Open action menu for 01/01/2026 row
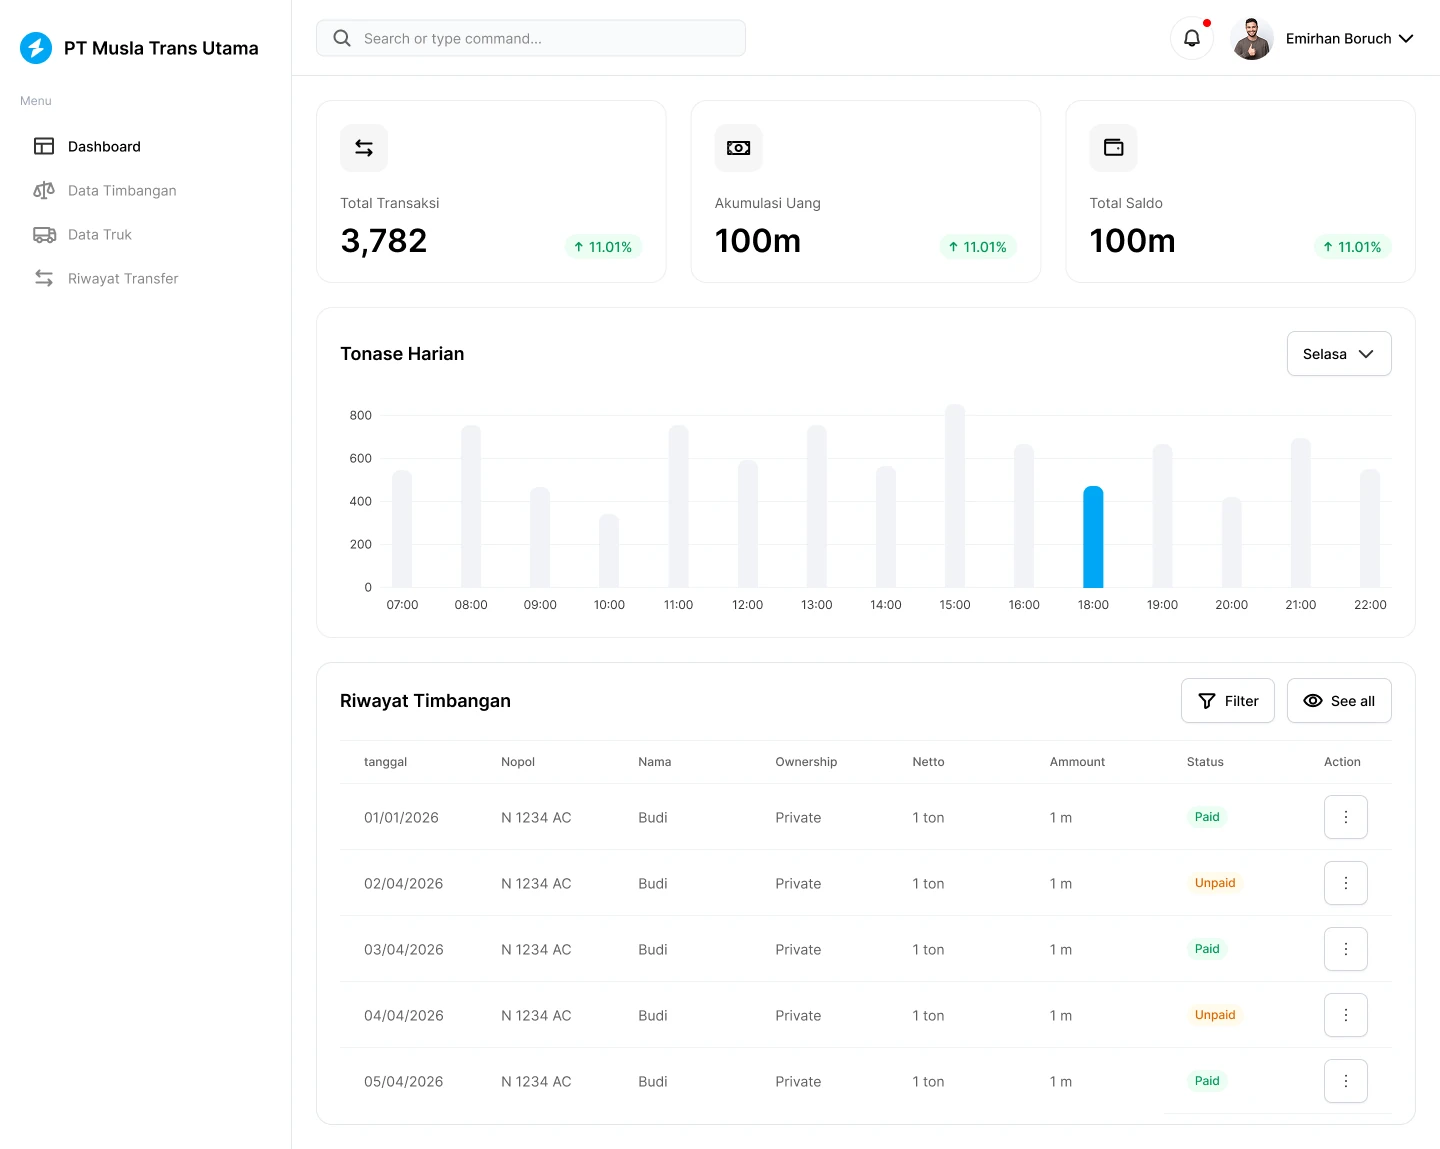 coord(1346,817)
